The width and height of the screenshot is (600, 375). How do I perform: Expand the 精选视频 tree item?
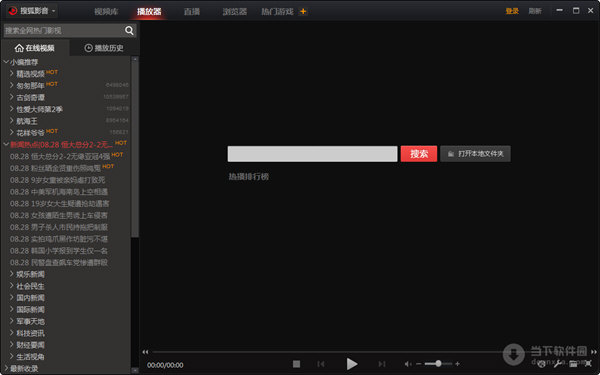[x=12, y=73]
